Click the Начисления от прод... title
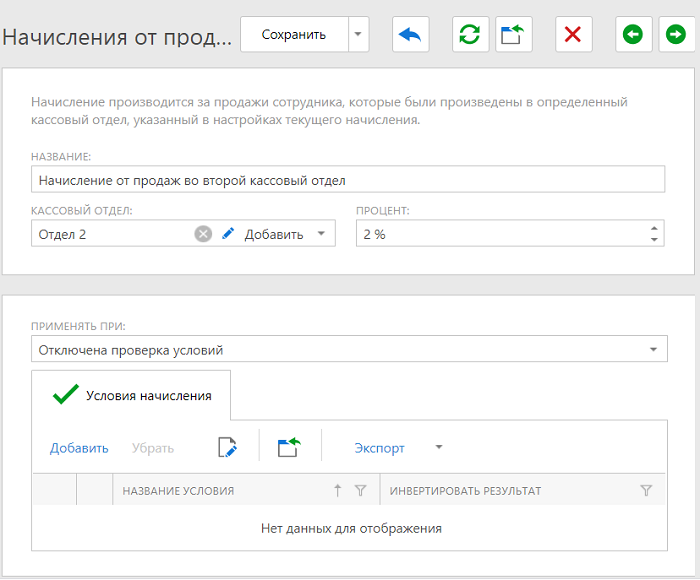Screen dimensions: 700x580 click(117, 37)
